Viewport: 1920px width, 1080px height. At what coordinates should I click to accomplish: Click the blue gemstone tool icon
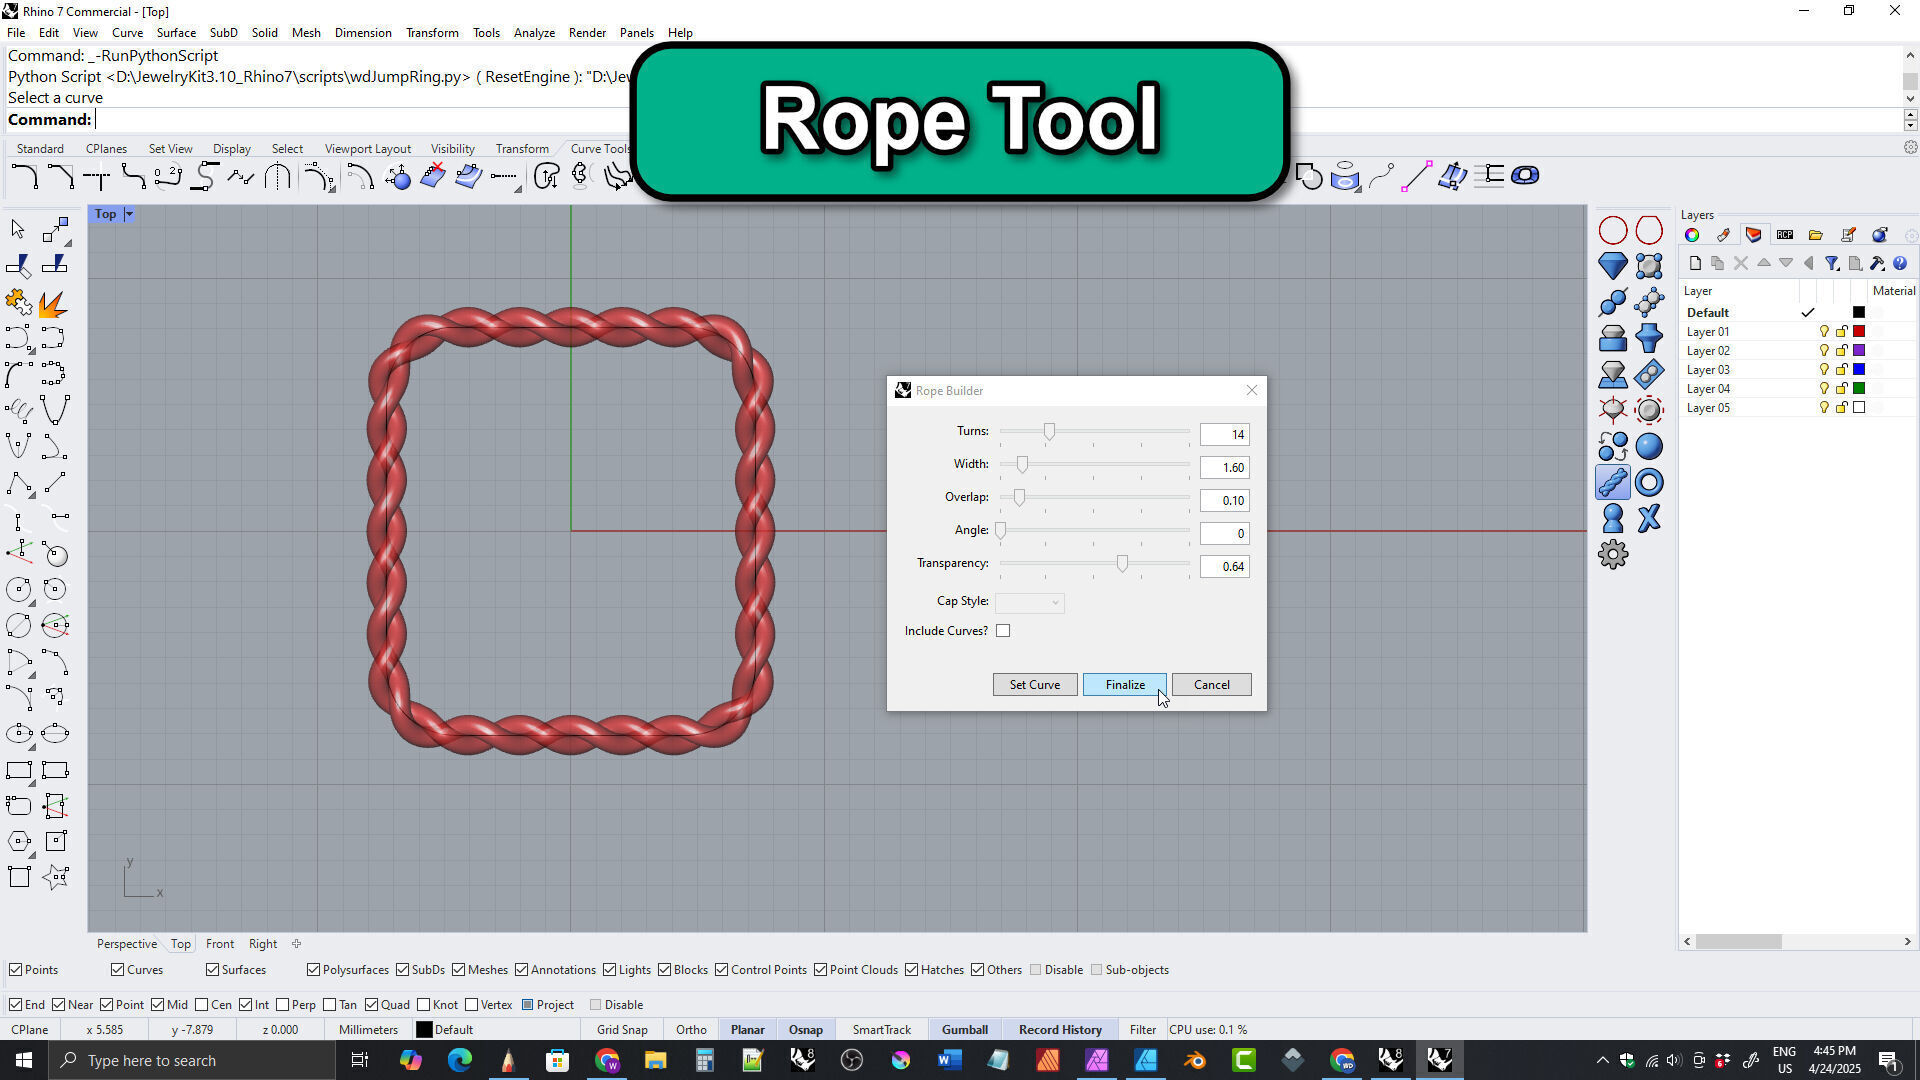coord(1612,266)
